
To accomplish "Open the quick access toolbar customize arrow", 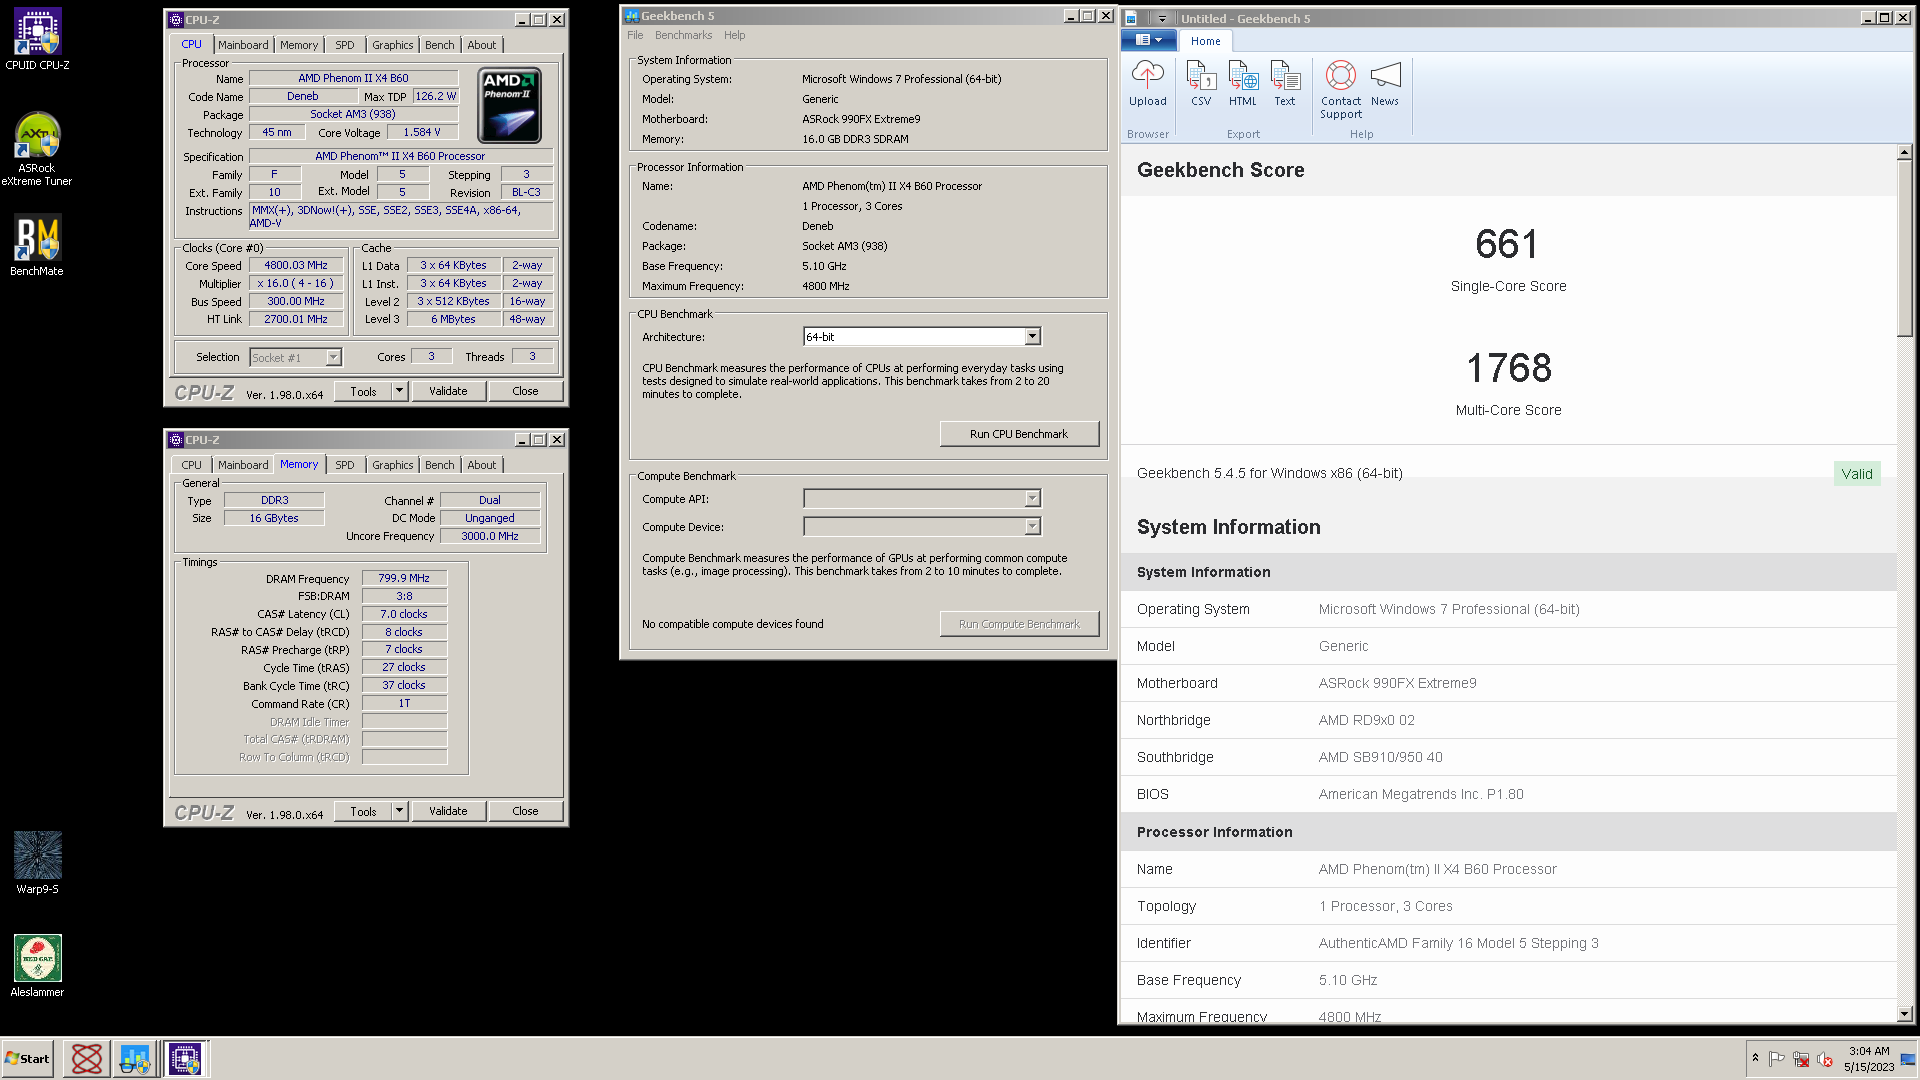I will click(1162, 18).
